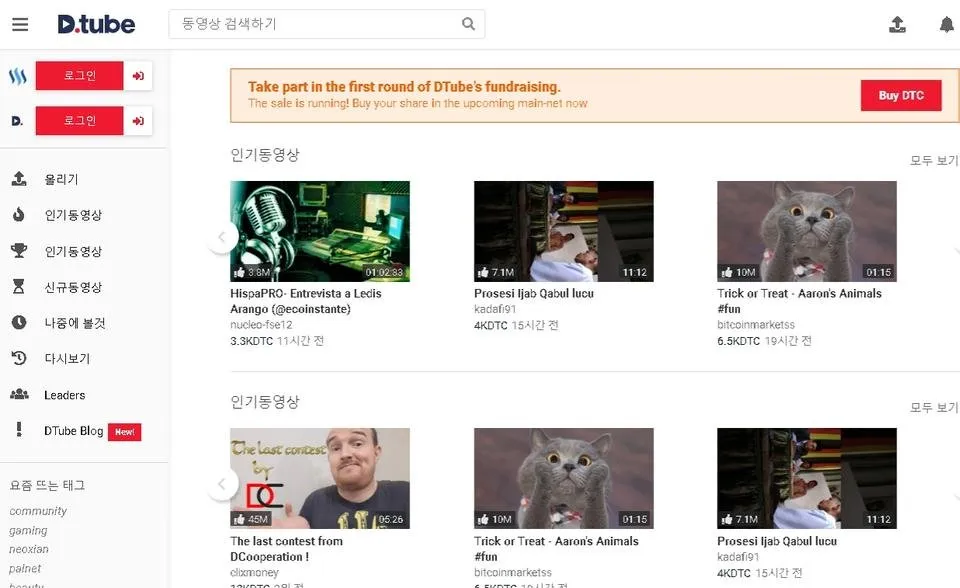The image size is (960, 588).
Task: Open second-row Trick or Treat cat thumbnail
Action: pos(563,478)
